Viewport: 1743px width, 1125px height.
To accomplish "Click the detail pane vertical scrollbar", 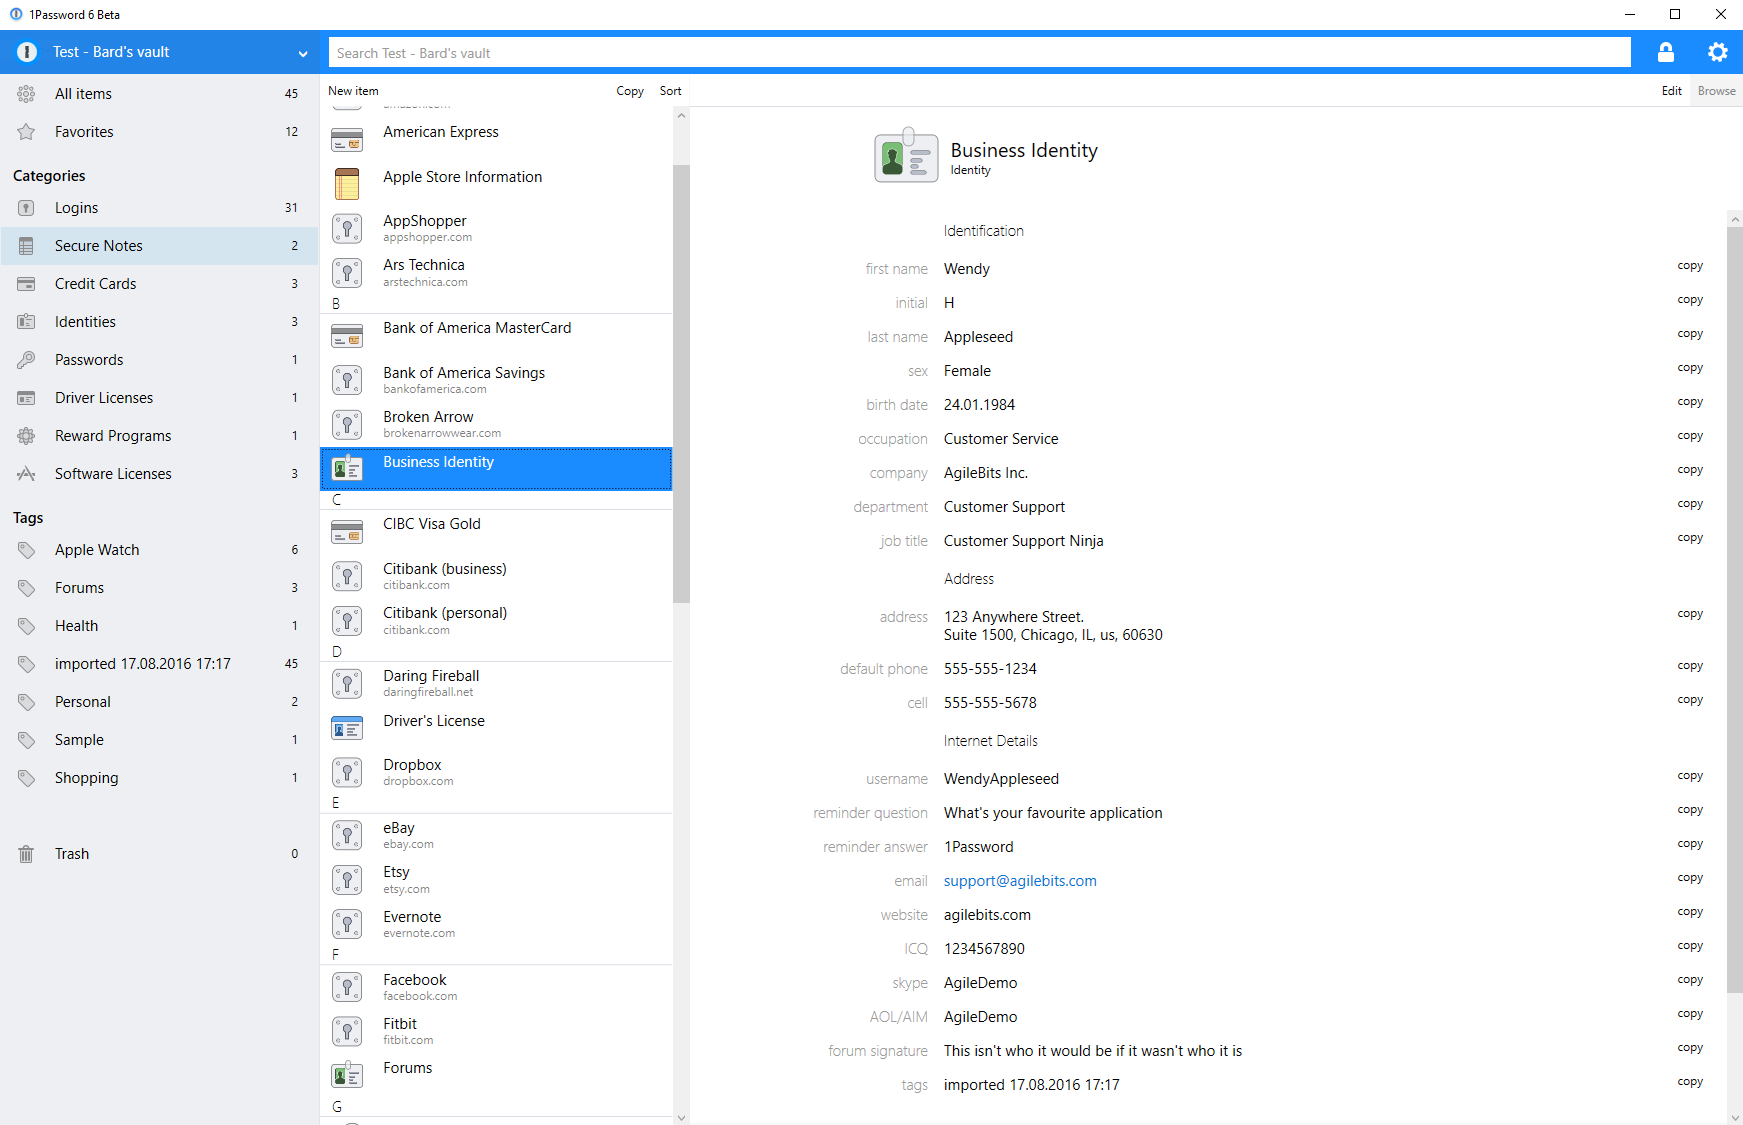I will coord(1735,610).
